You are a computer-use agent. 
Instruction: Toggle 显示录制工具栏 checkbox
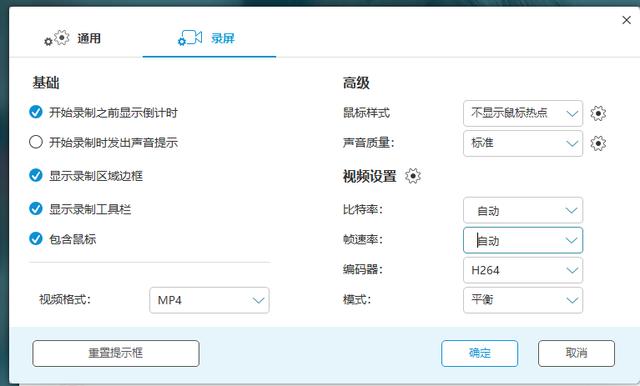click(36, 209)
